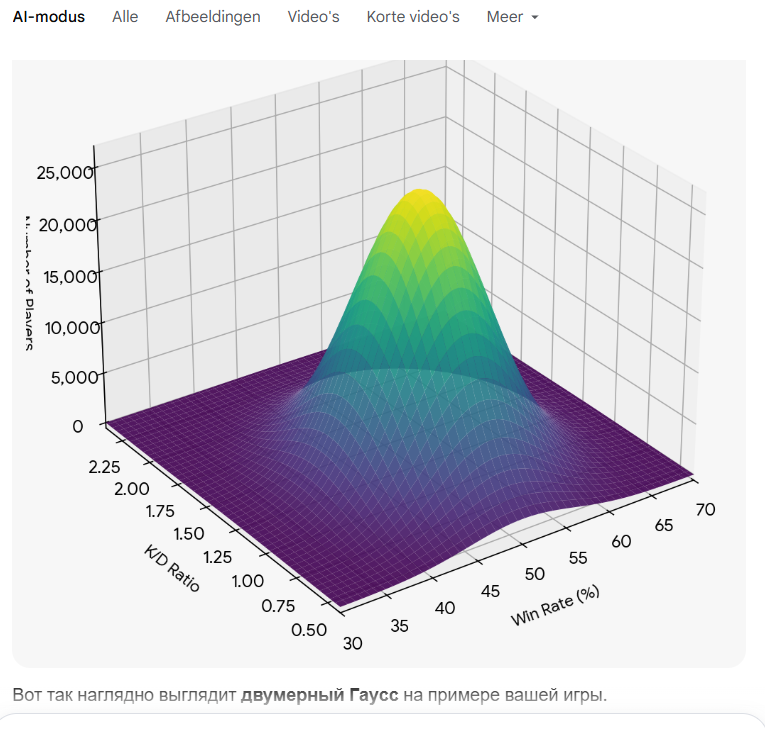Click the small arrow beside Meer
765x731 pixels.
point(535,18)
